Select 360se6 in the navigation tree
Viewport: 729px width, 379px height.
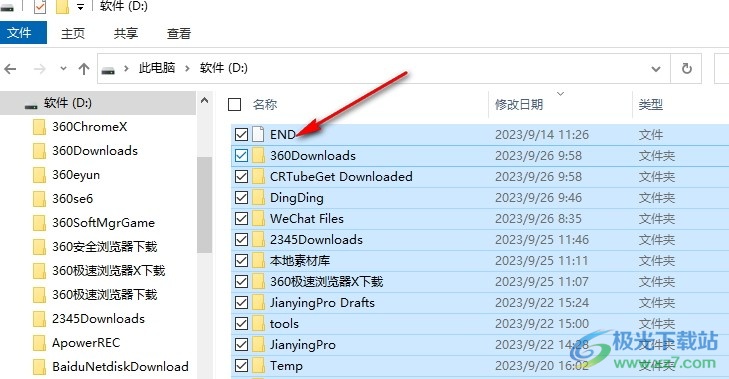(x=73, y=199)
